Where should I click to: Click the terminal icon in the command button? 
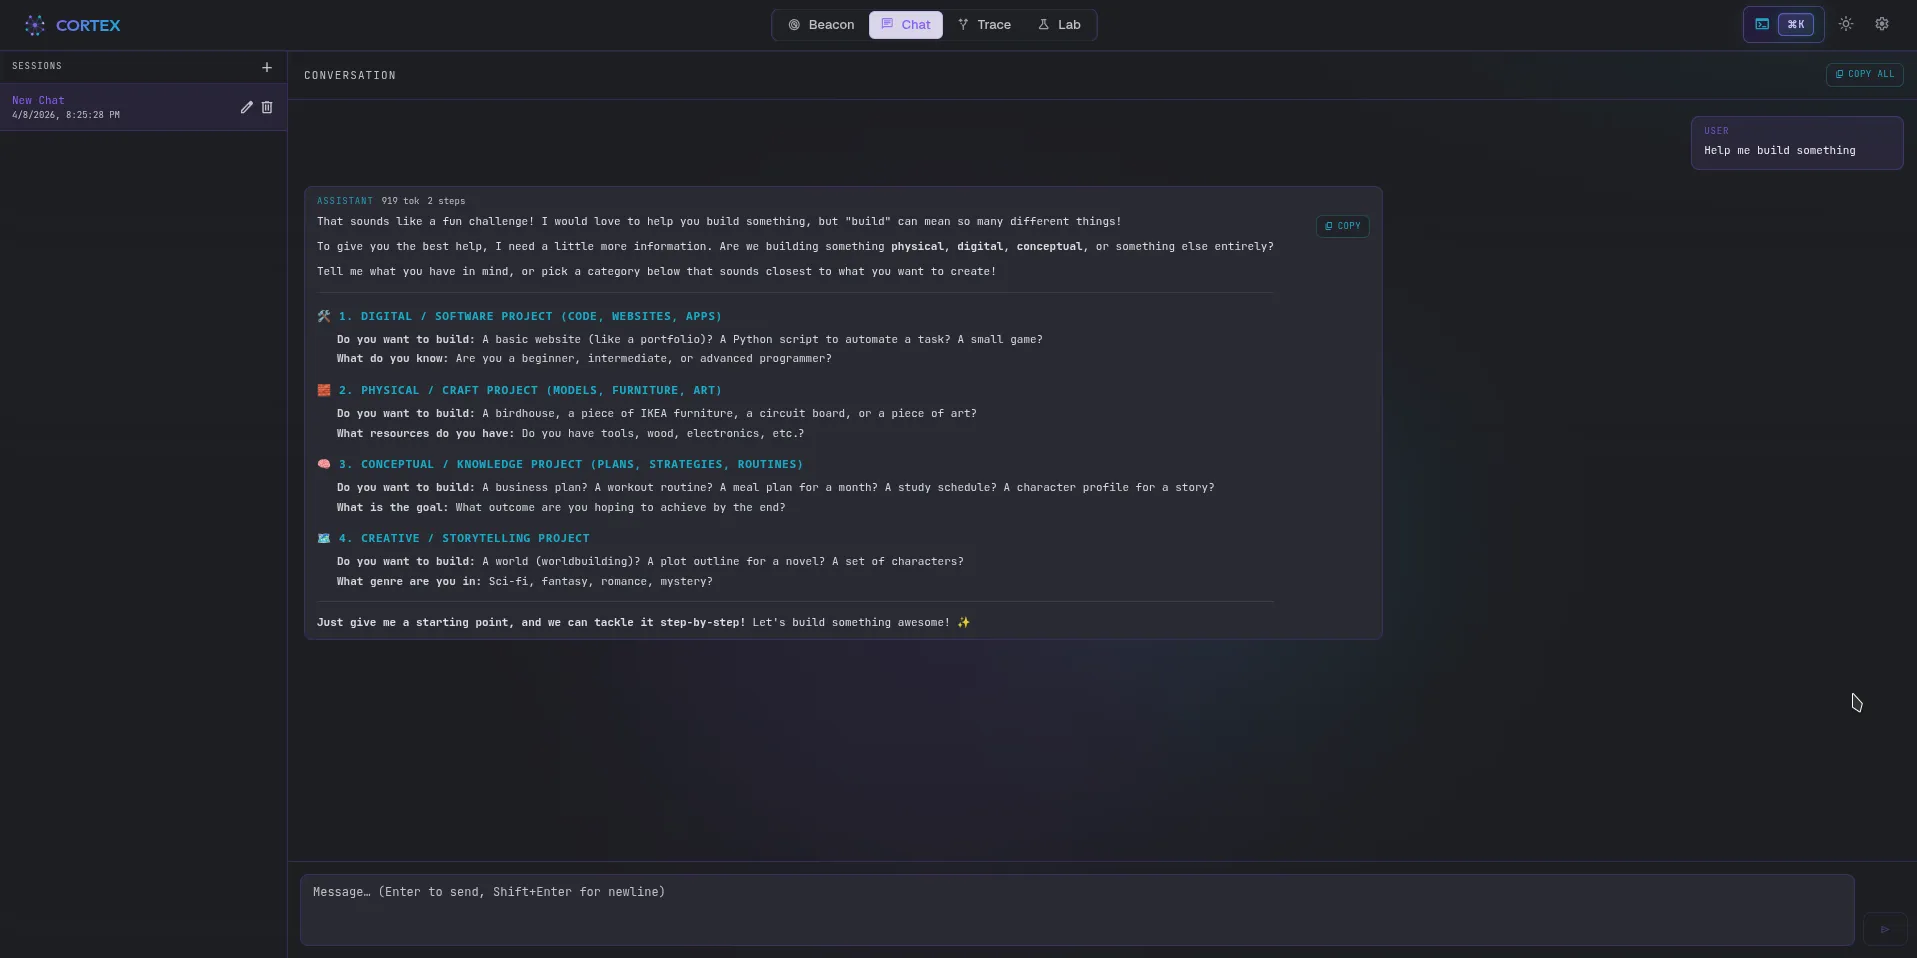(x=1762, y=24)
